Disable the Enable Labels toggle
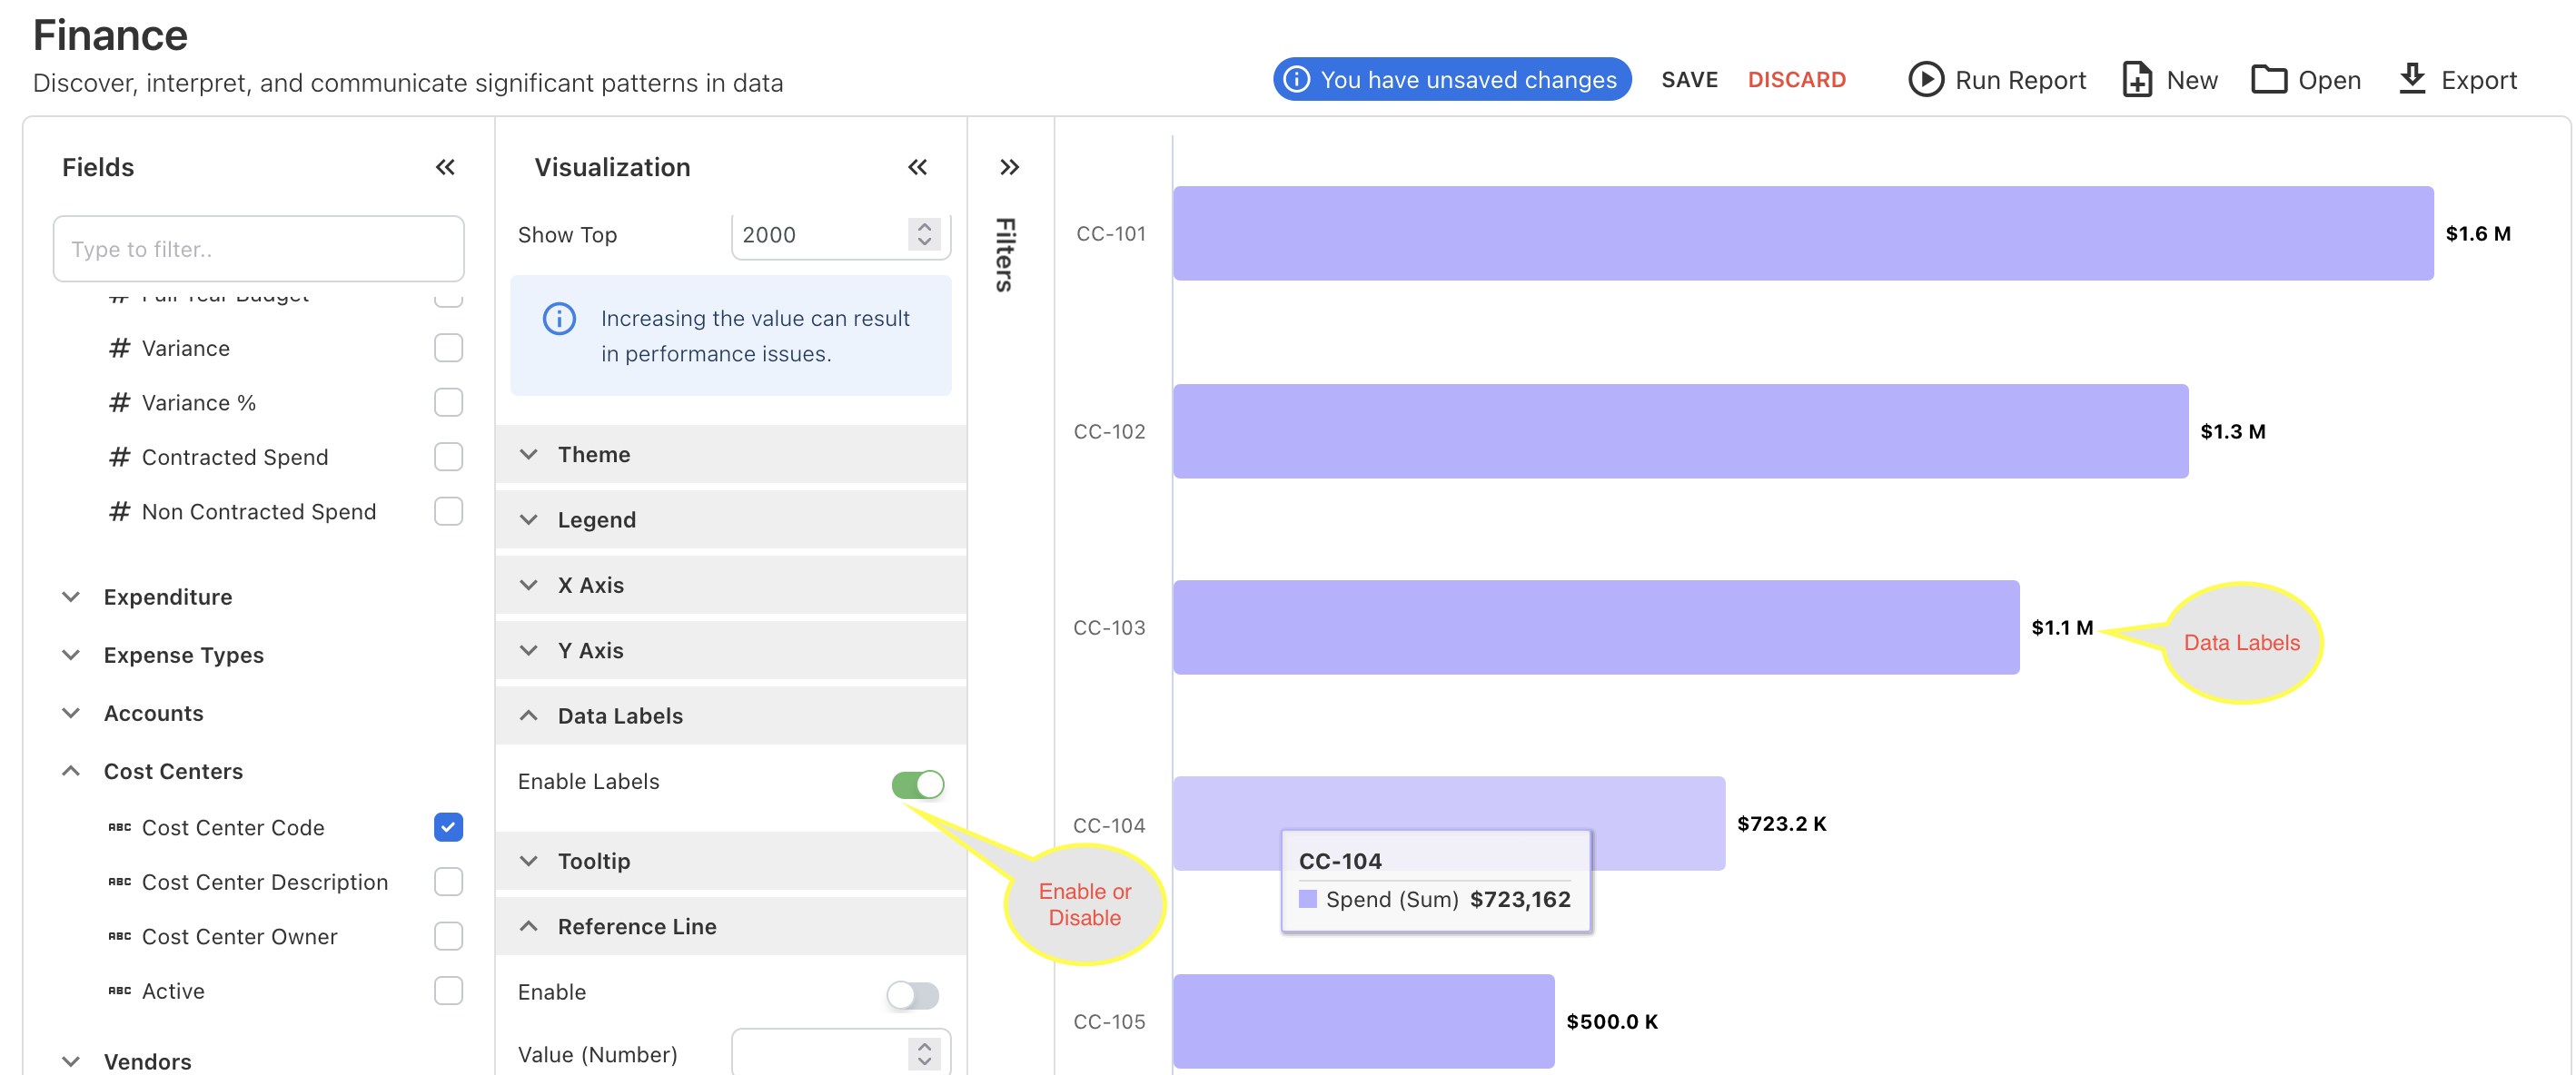 [917, 784]
